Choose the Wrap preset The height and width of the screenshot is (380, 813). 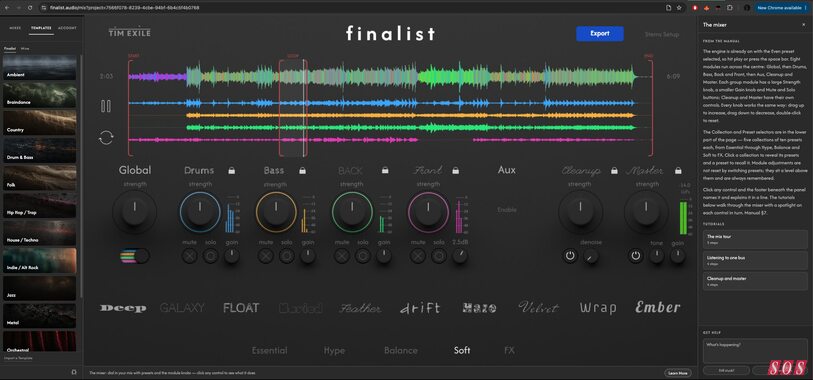point(598,308)
